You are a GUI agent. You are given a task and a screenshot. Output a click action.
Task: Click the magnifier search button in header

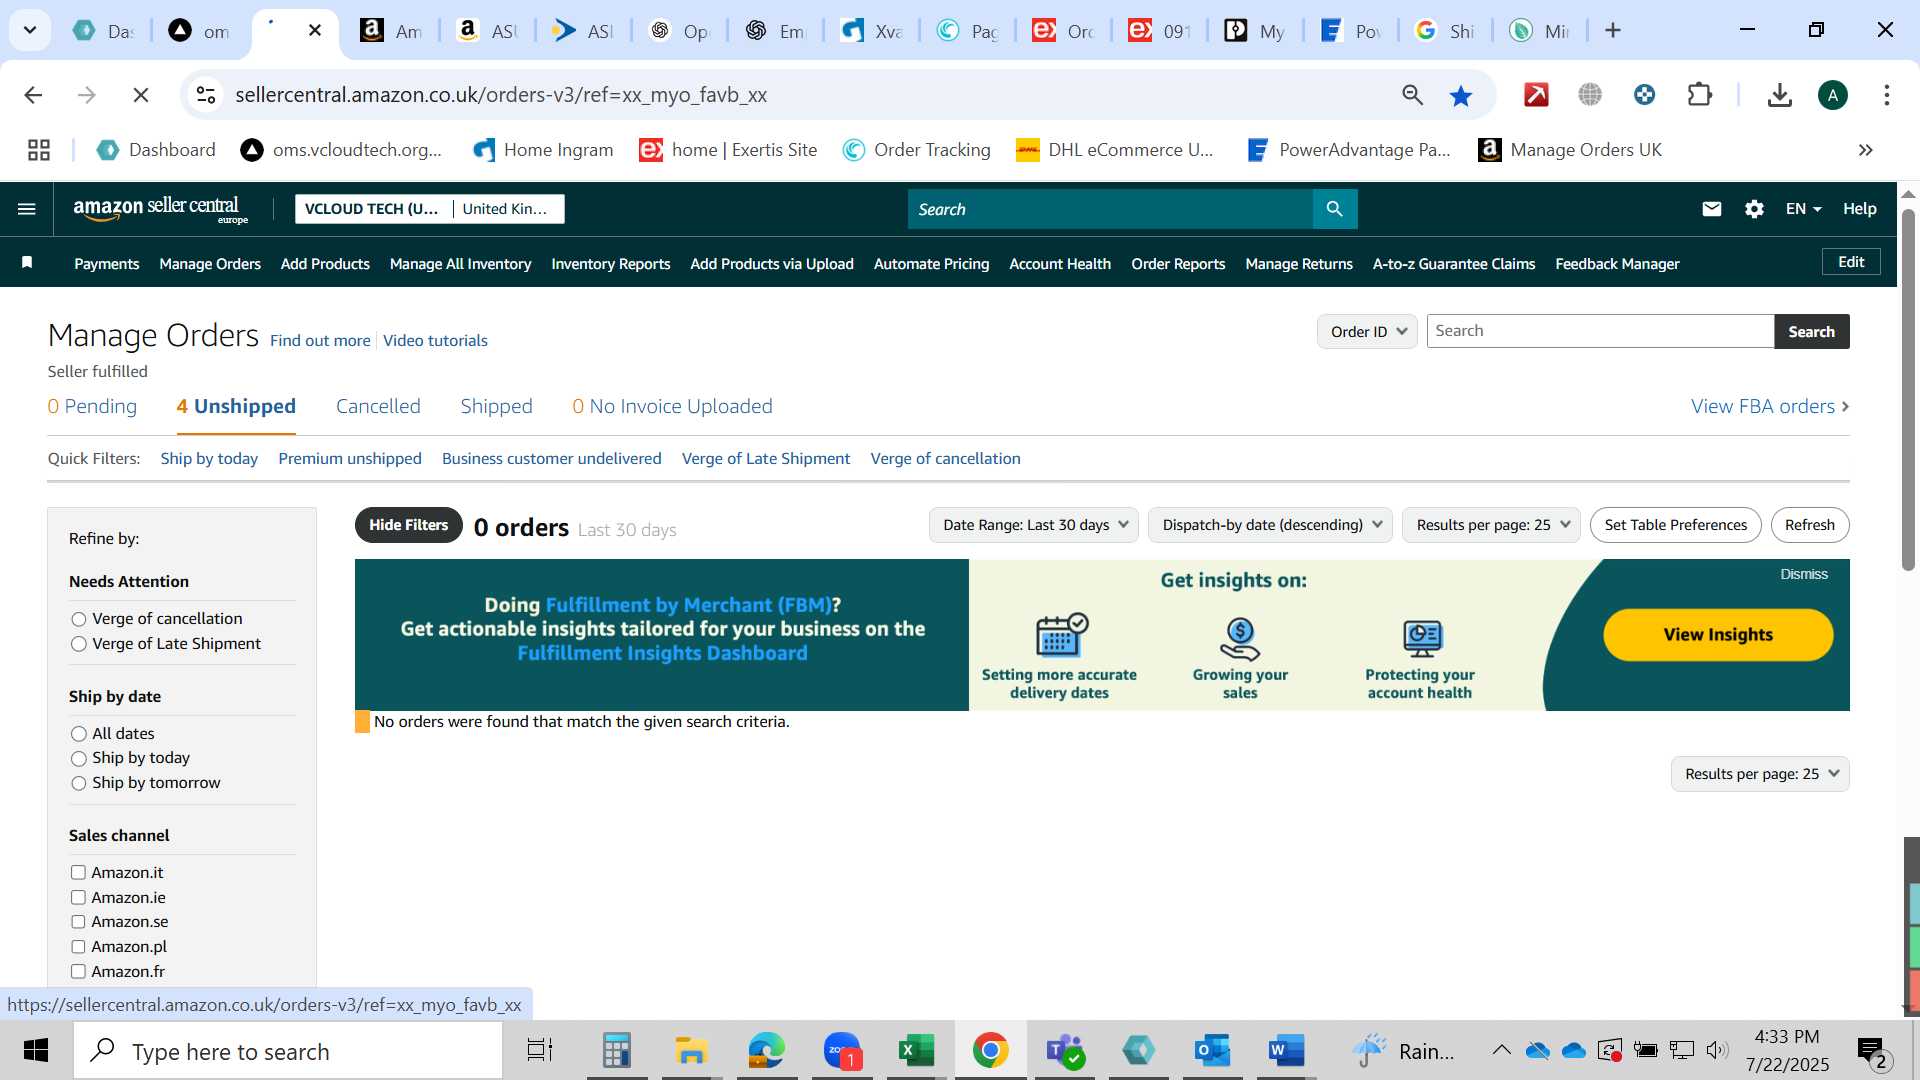(x=1334, y=209)
